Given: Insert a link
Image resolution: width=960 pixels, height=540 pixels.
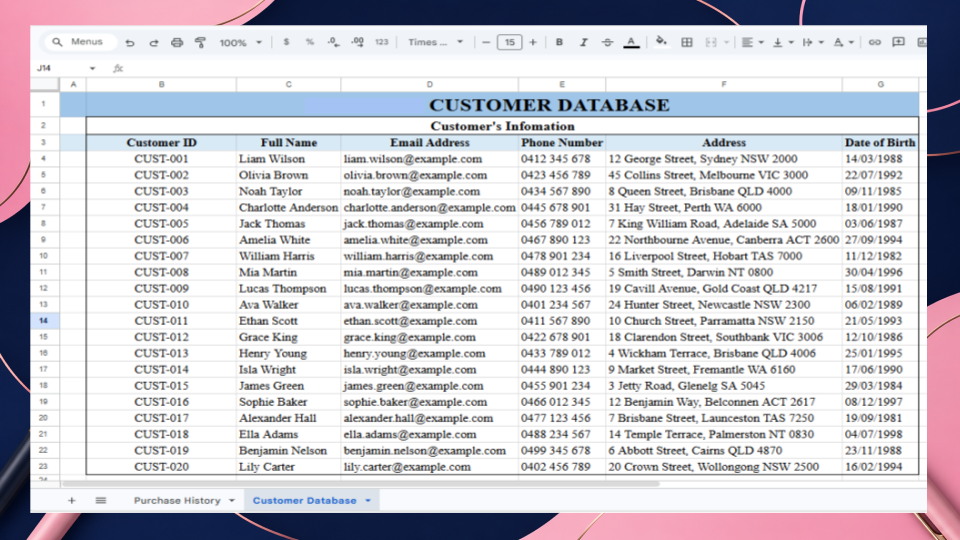Looking at the screenshot, I should tap(874, 42).
